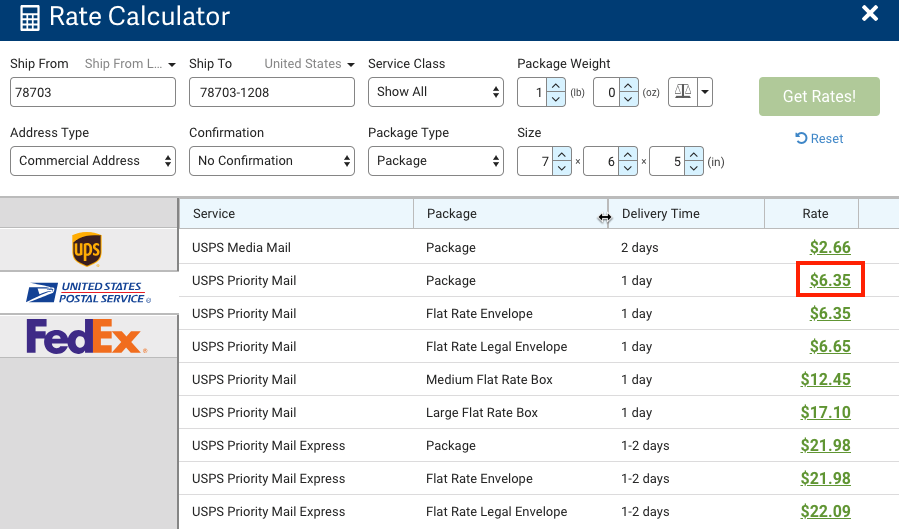Click the ounces weight input field
This screenshot has height=529, width=899.
tap(607, 92)
